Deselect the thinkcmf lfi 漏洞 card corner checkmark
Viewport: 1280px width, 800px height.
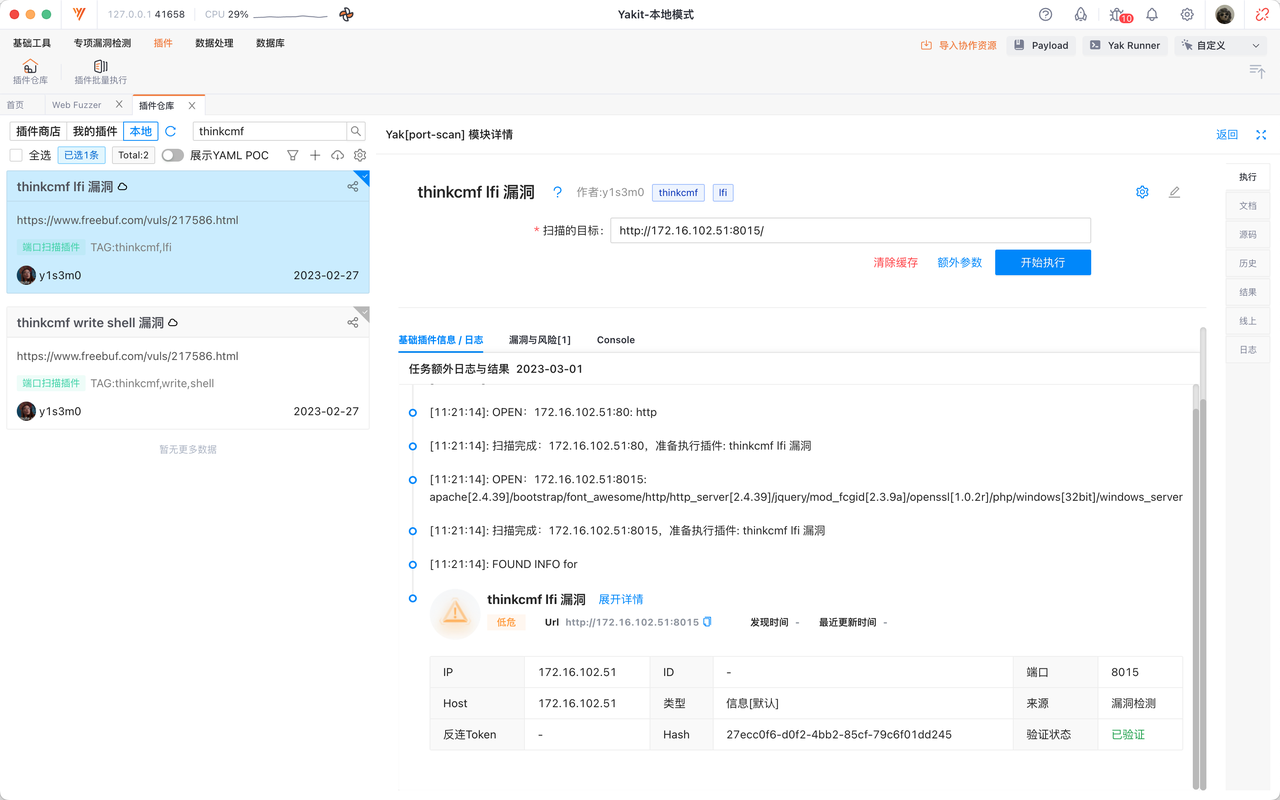tap(363, 177)
